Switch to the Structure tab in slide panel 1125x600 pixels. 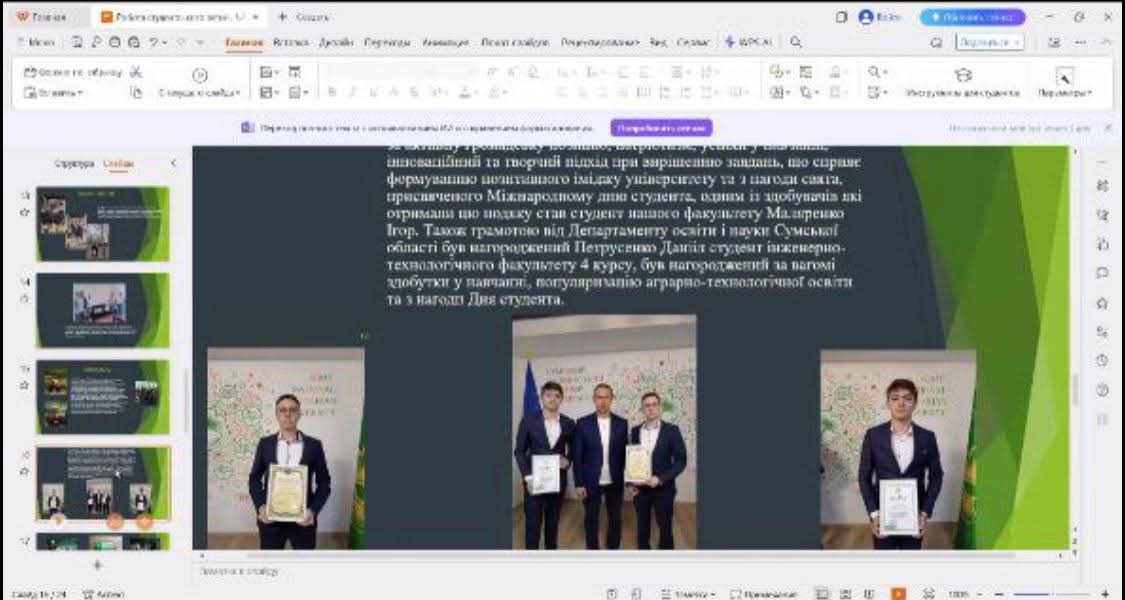(x=74, y=163)
